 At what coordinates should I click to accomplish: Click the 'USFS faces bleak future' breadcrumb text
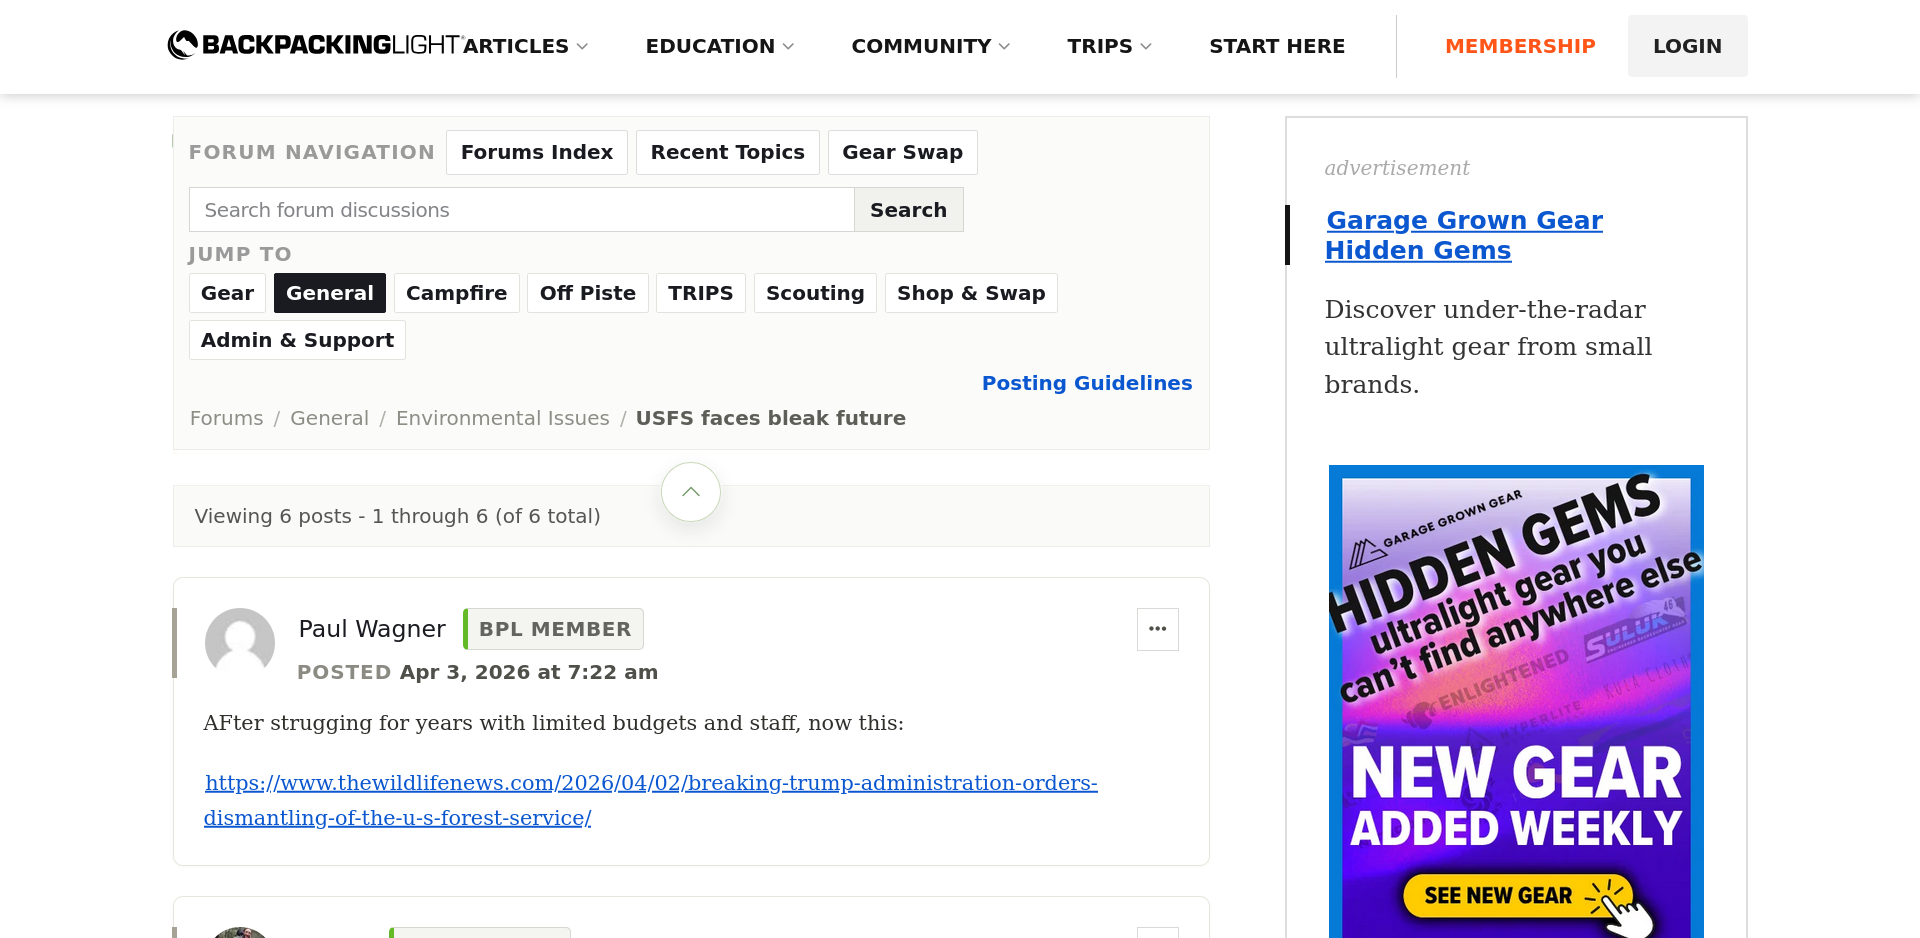tap(771, 418)
